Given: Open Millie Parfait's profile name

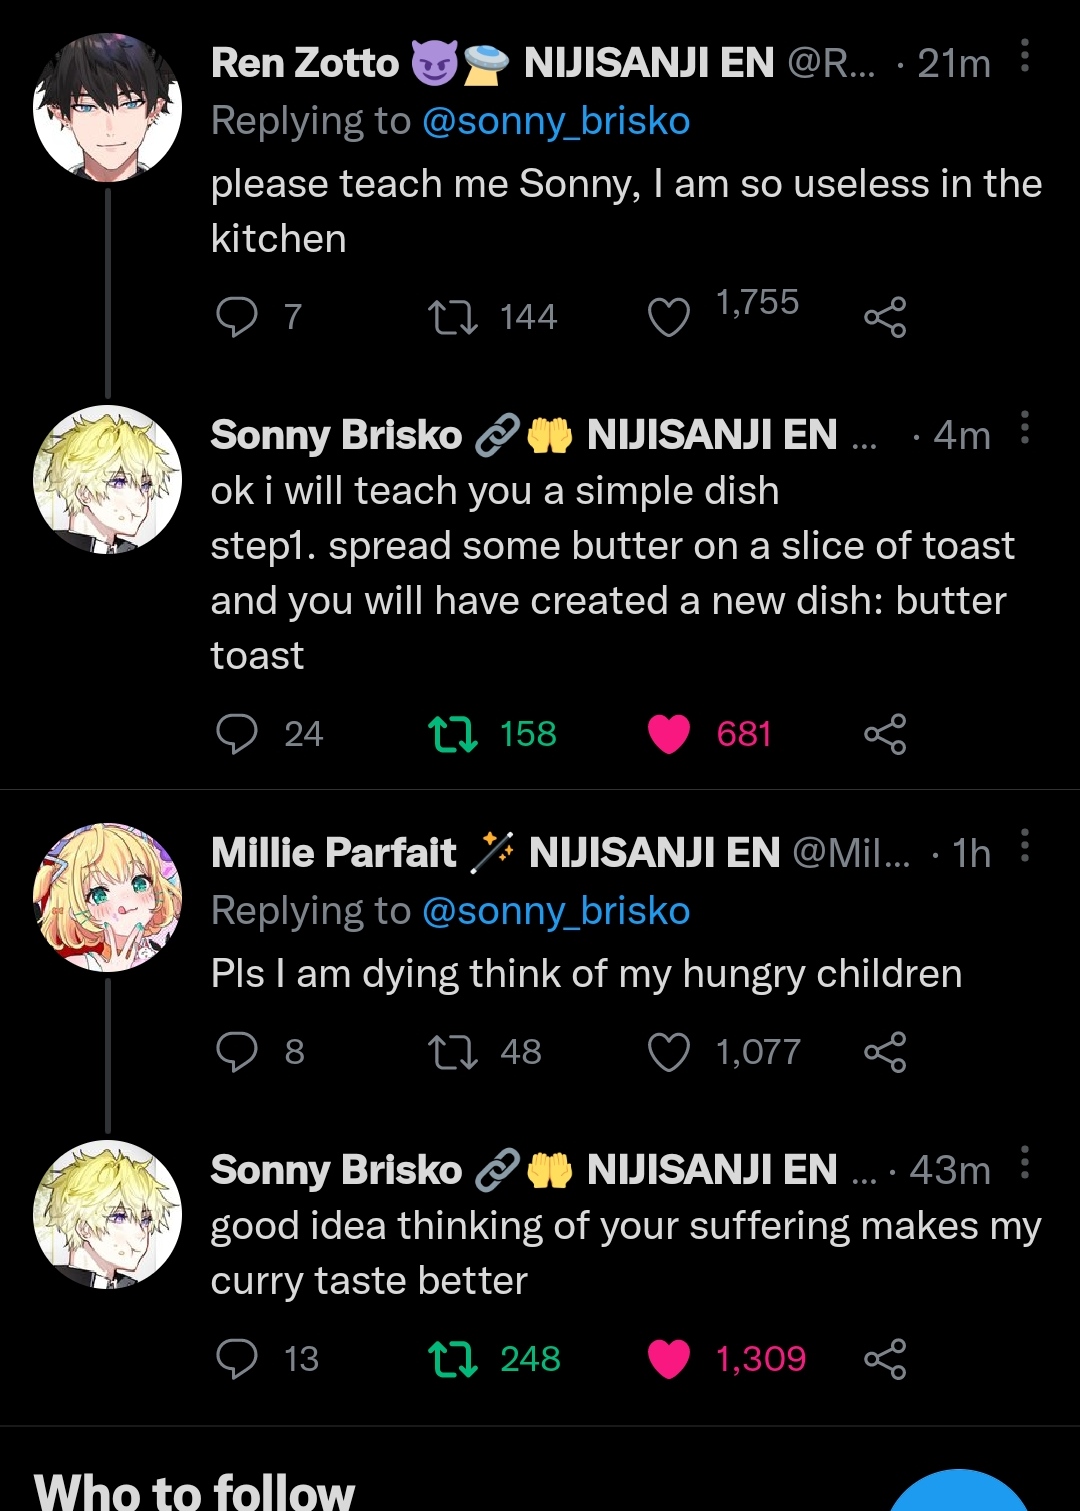Looking at the screenshot, I should coord(333,853).
